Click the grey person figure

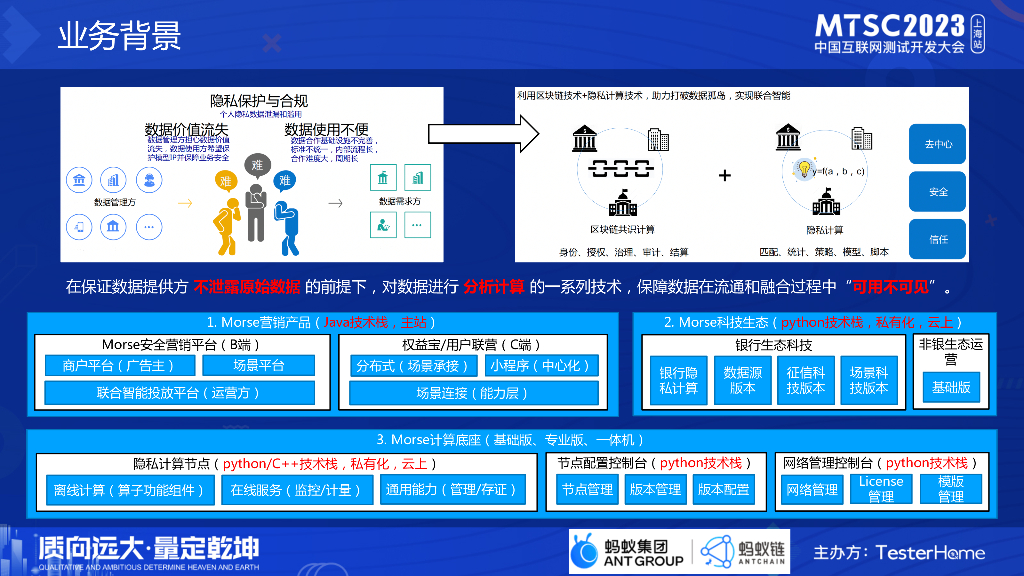tap(255, 212)
